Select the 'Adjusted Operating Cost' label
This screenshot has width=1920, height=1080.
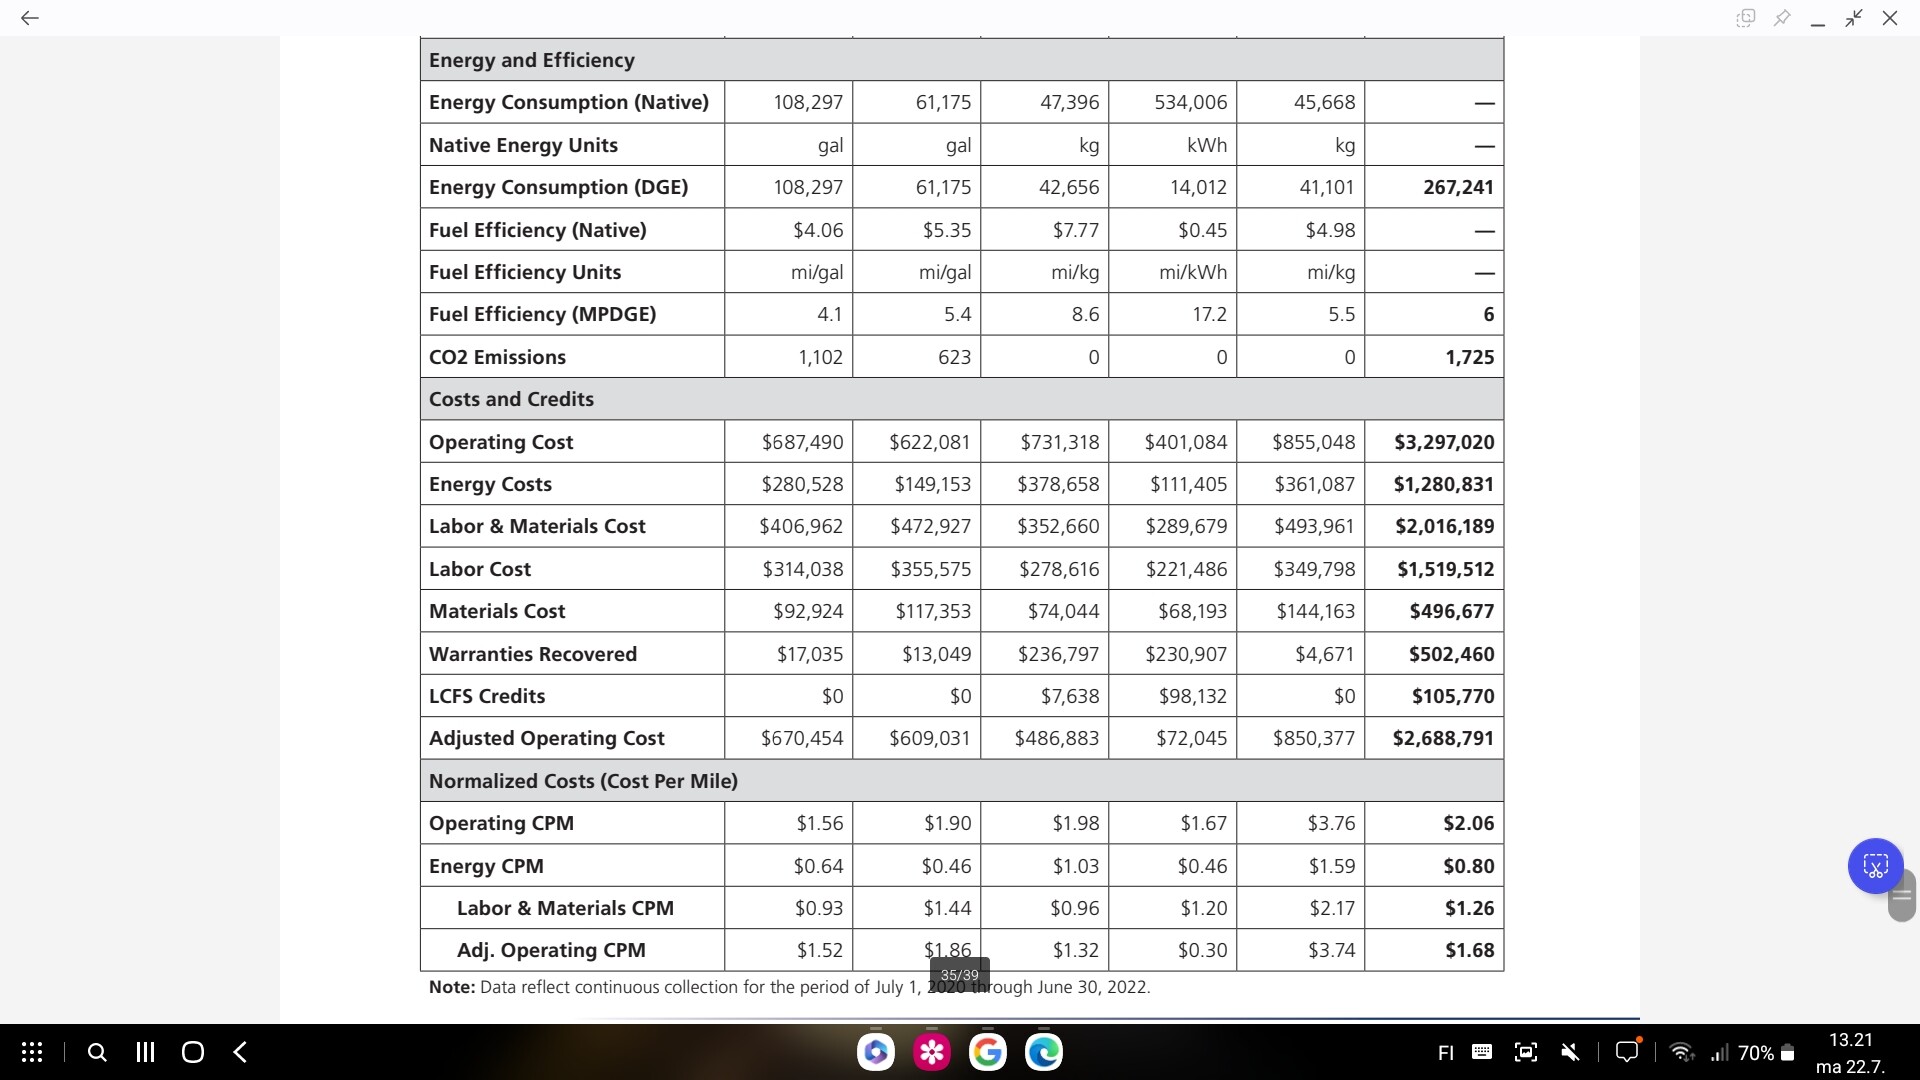click(546, 738)
